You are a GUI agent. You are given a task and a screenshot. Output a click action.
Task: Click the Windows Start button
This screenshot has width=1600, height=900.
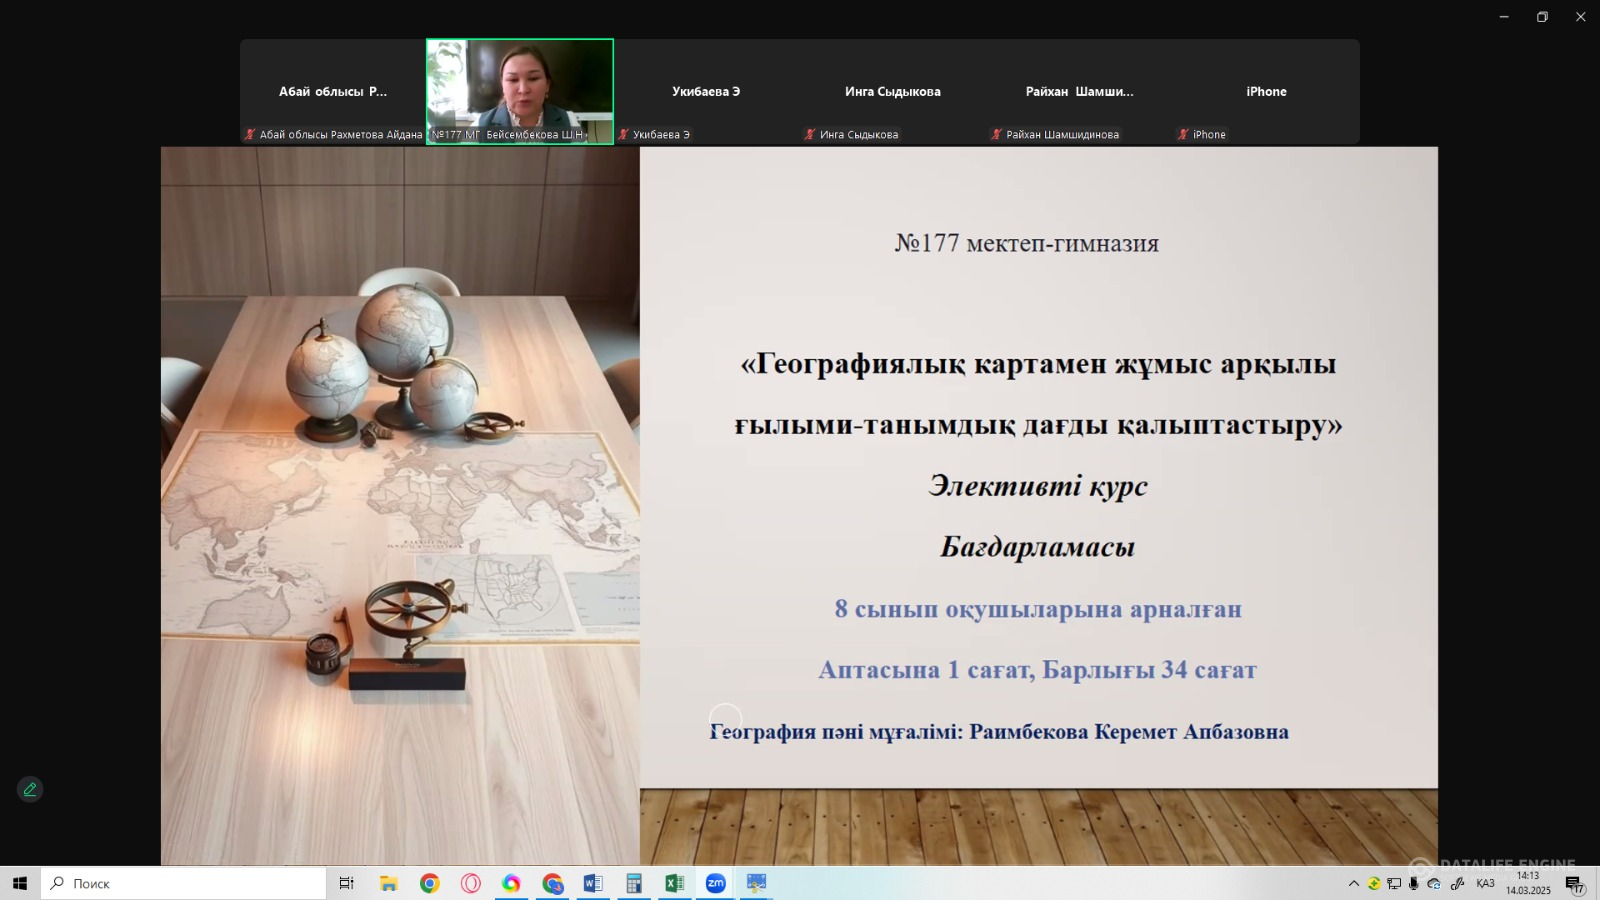(x=20, y=883)
